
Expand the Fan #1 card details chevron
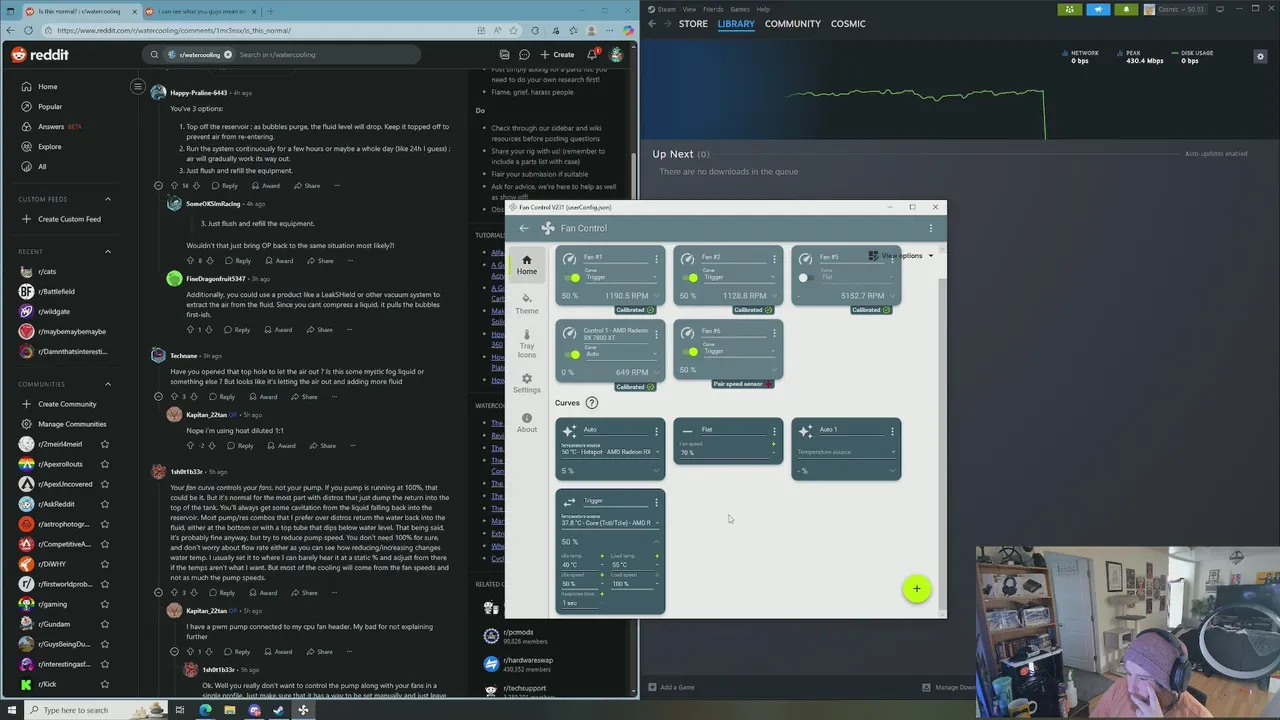click(x=656, y=296)
